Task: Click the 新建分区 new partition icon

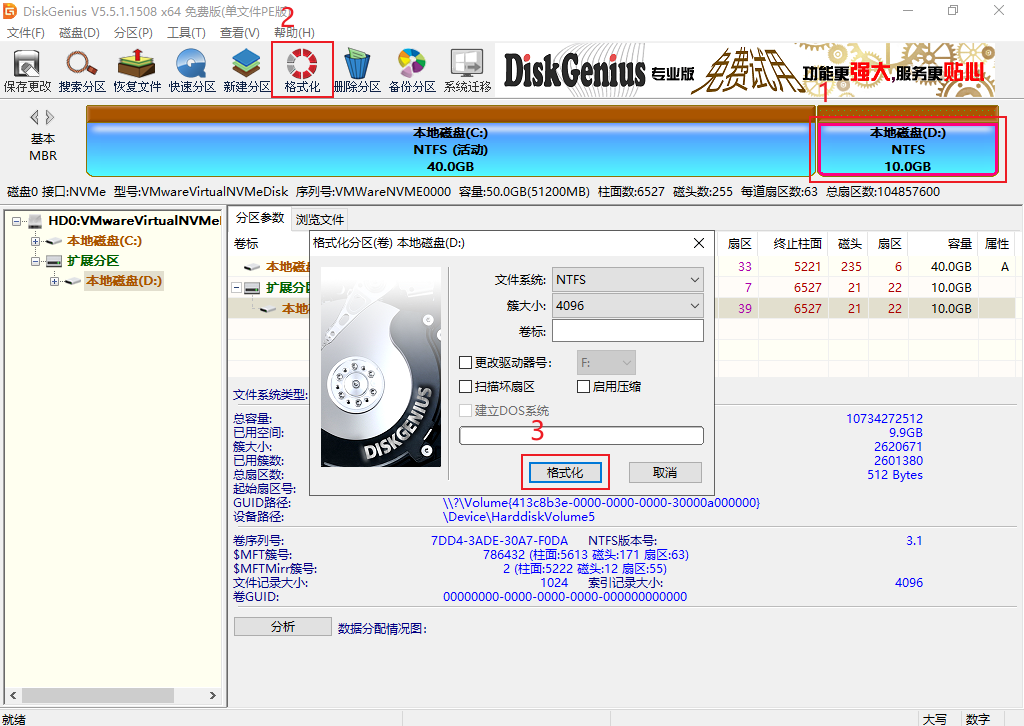Action: pyautogui.click(x=246, y=70)
